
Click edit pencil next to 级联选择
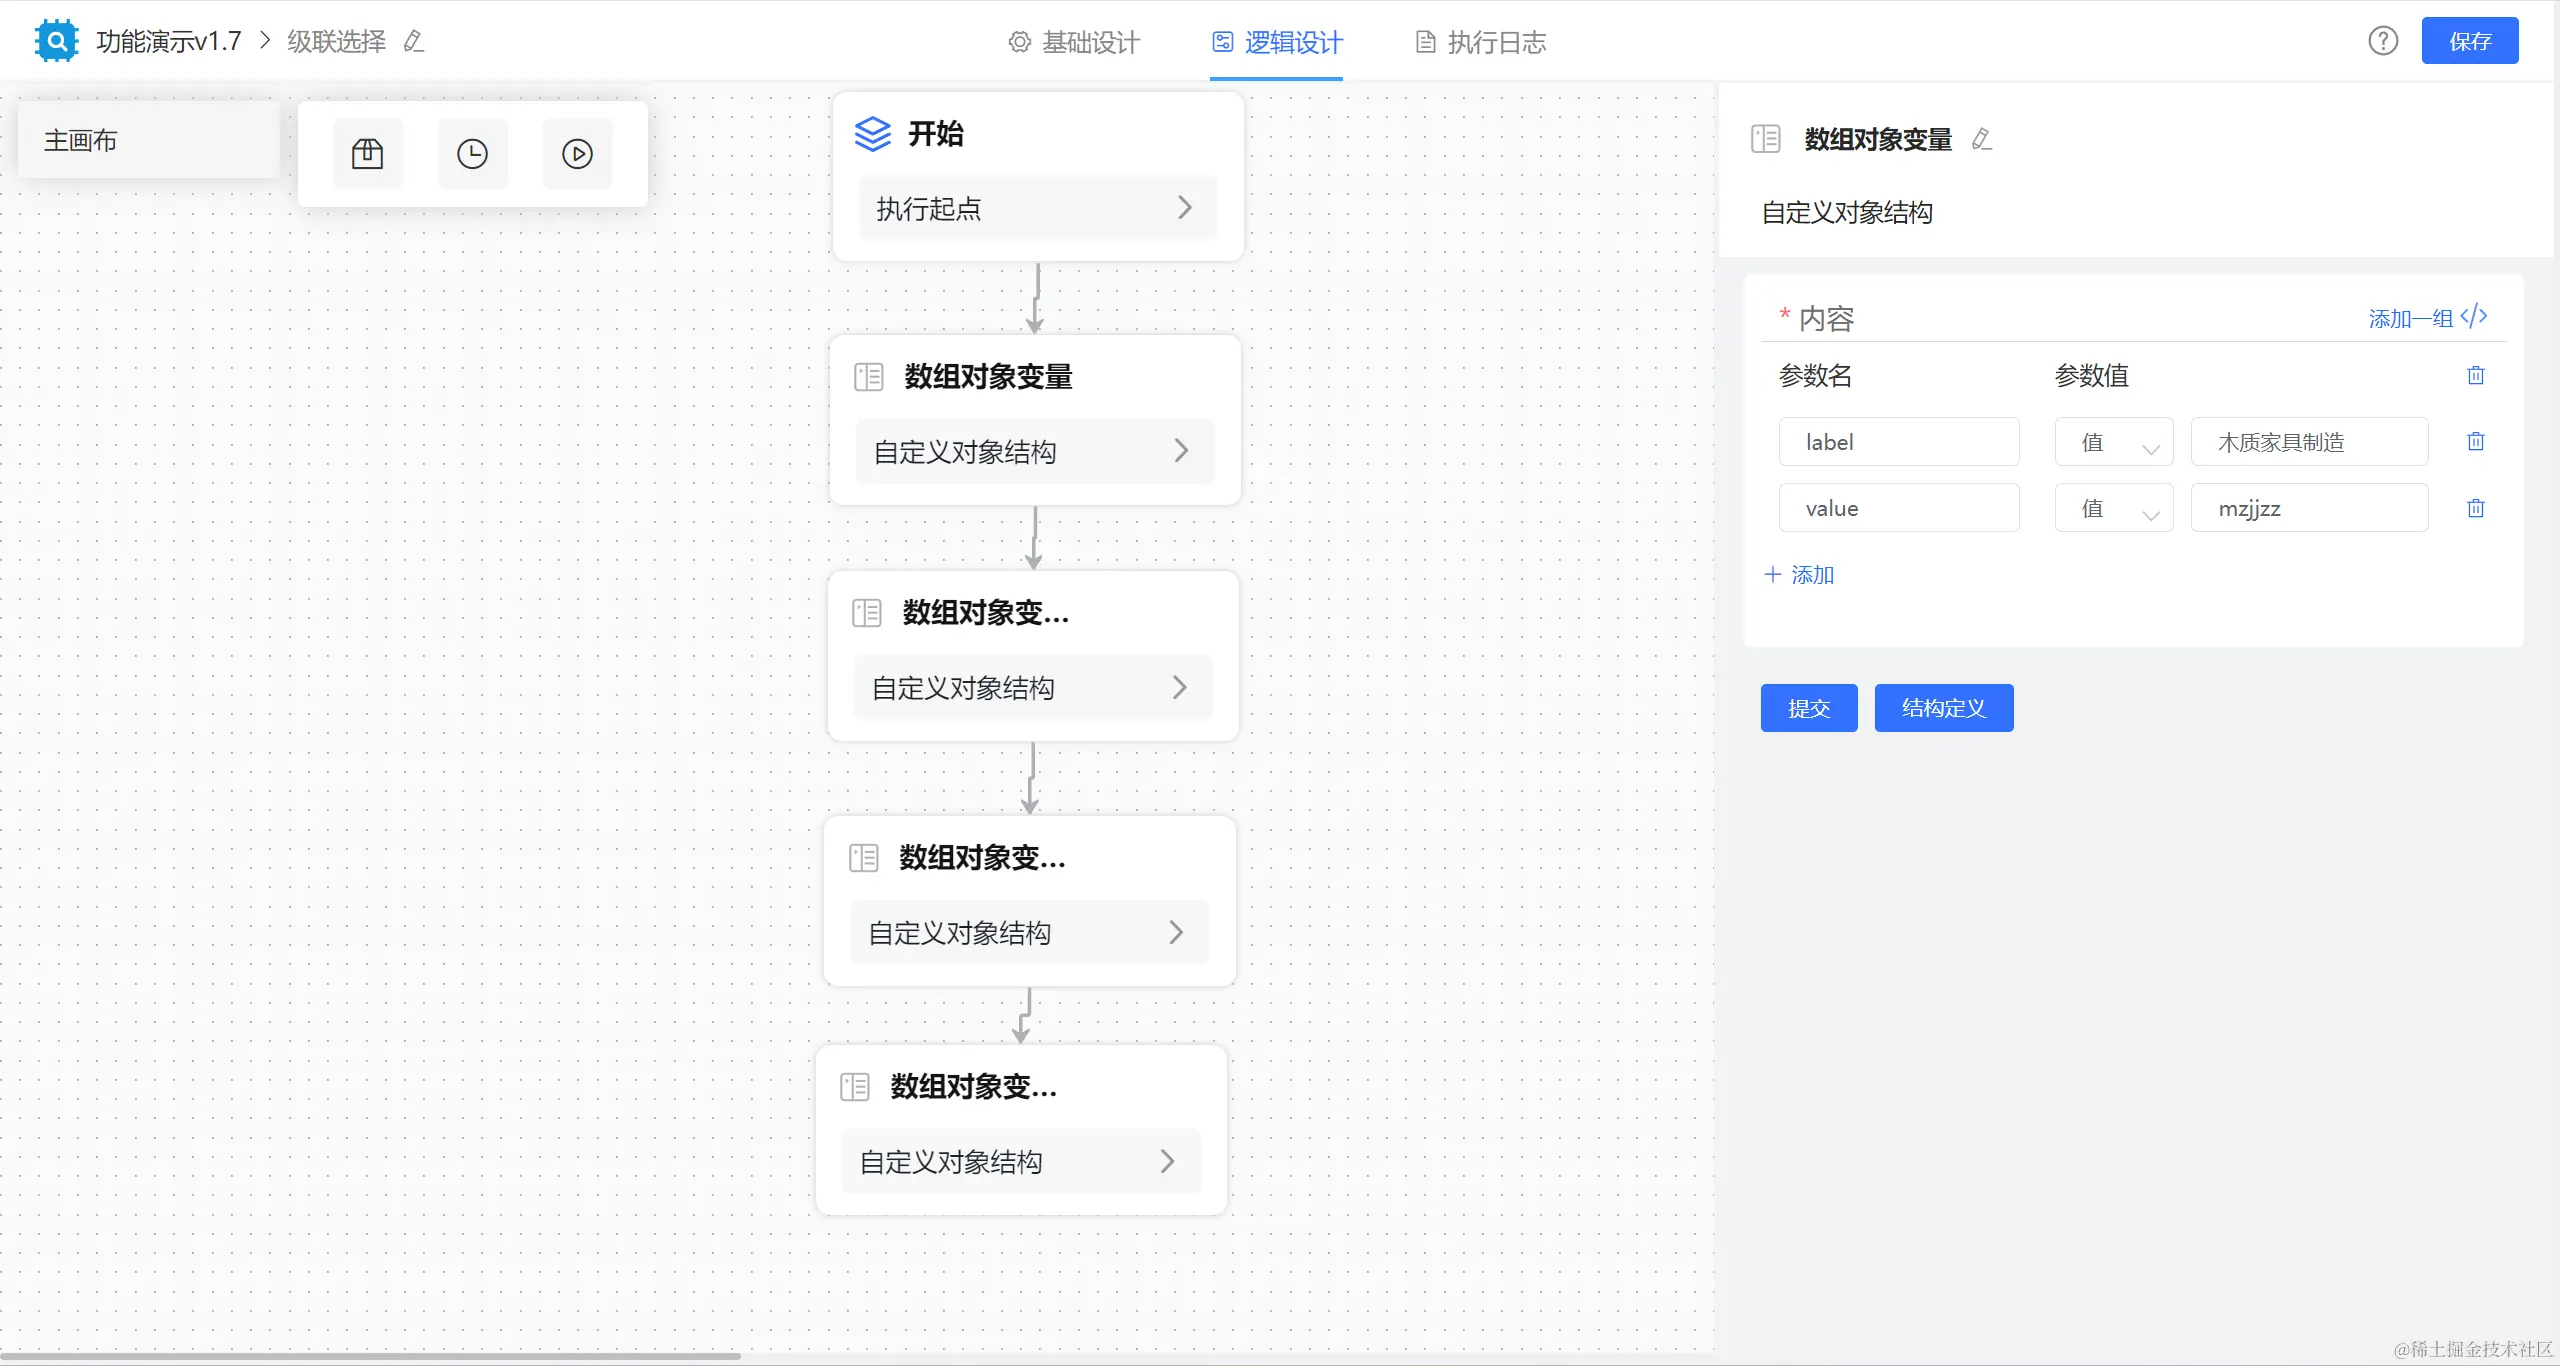[x=414, y=42]
